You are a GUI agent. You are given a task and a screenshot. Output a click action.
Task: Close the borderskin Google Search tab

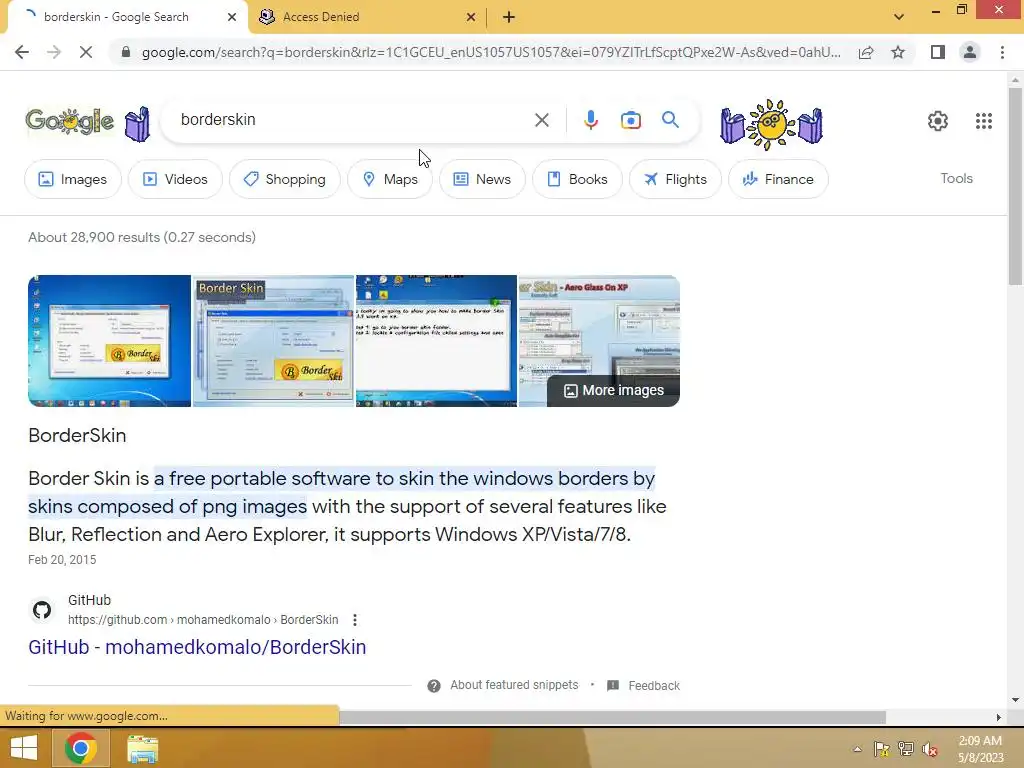(x=232, y=17)
